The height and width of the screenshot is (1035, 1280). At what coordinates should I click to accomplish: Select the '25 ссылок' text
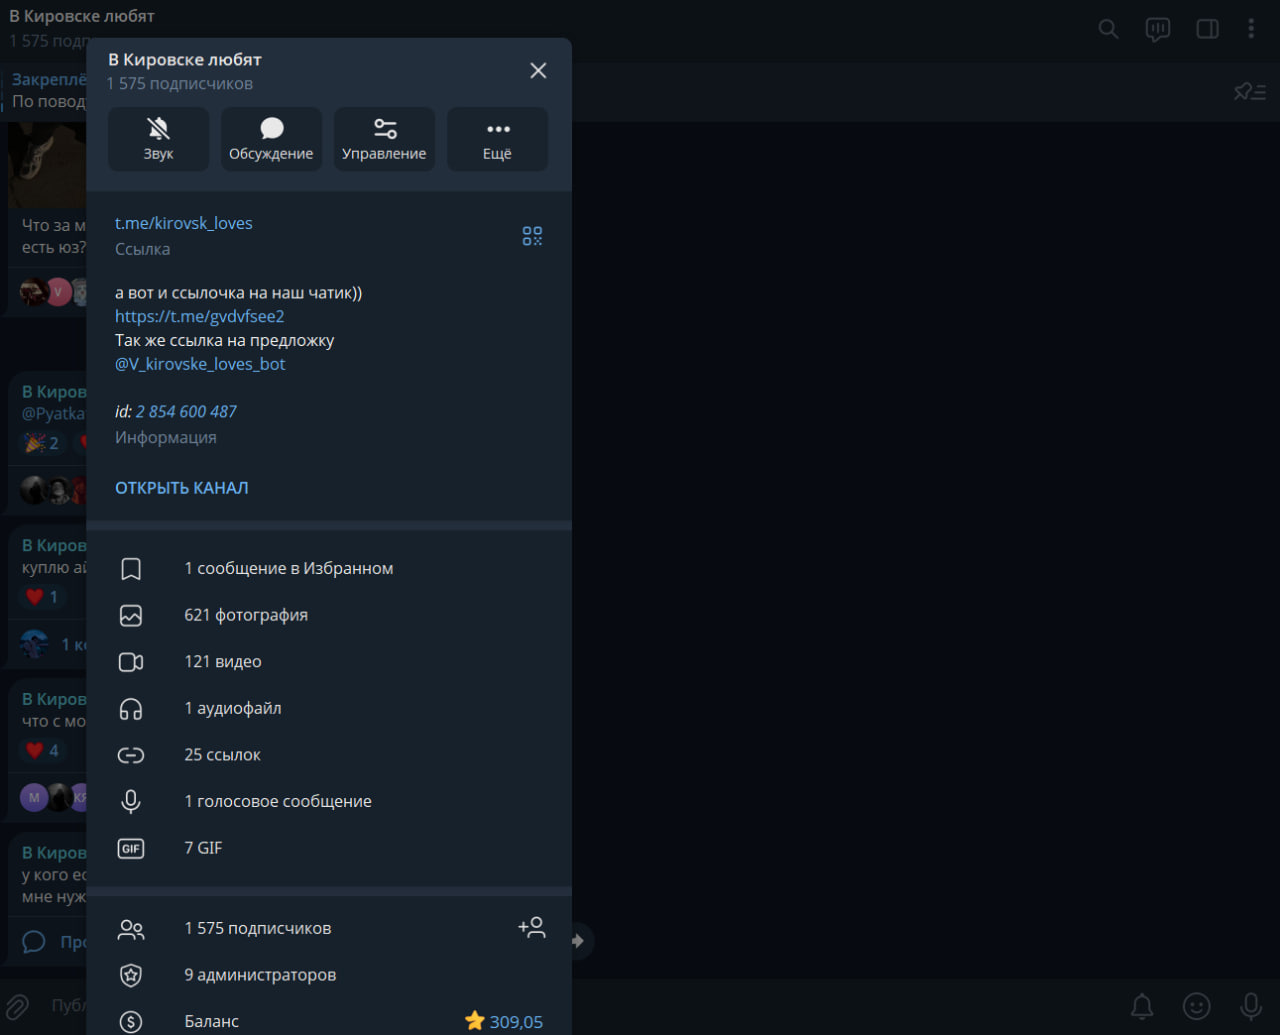(222, 755)
